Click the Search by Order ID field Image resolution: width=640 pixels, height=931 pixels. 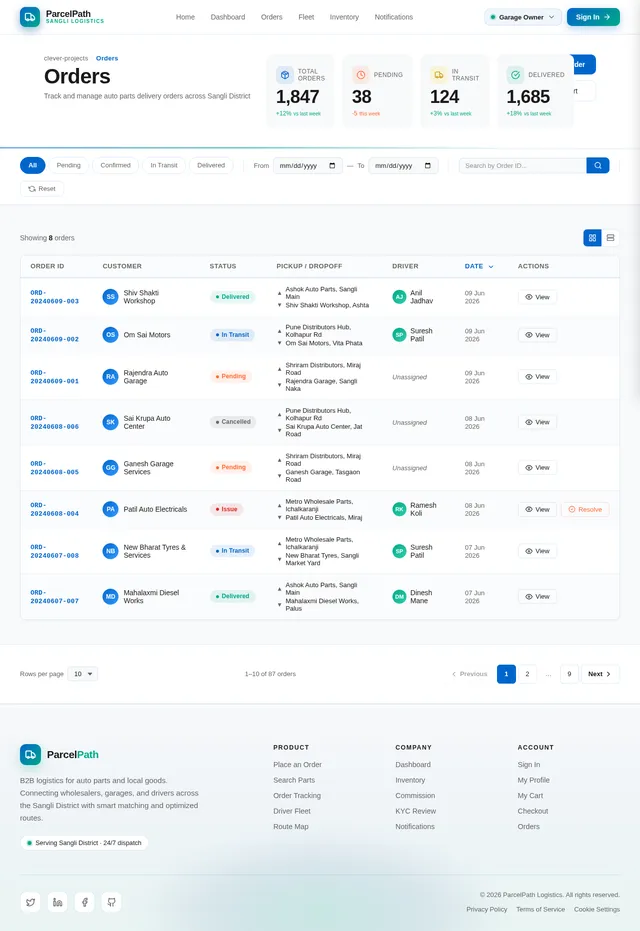tap(522, 166)
